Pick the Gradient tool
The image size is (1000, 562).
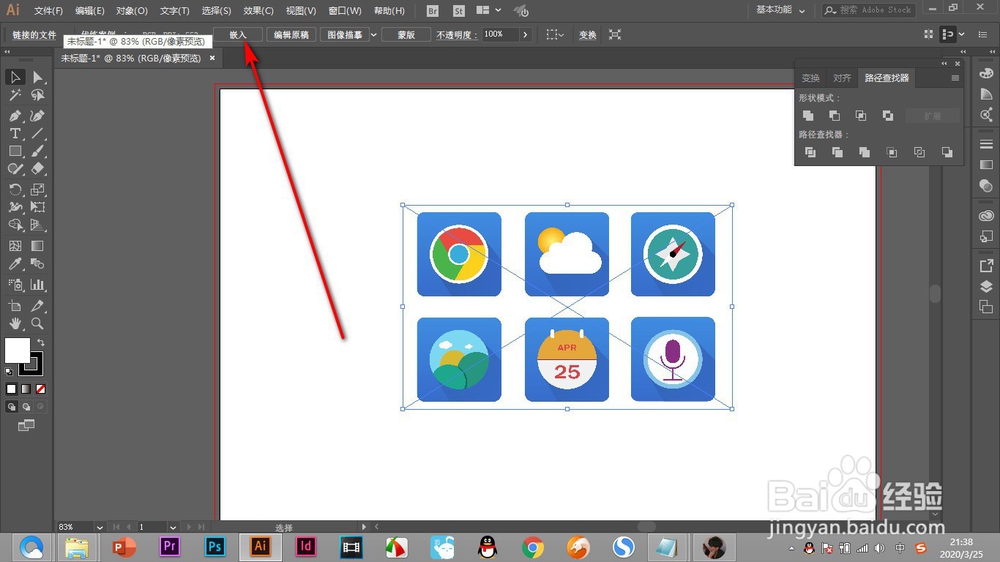[x=38, y=246]
